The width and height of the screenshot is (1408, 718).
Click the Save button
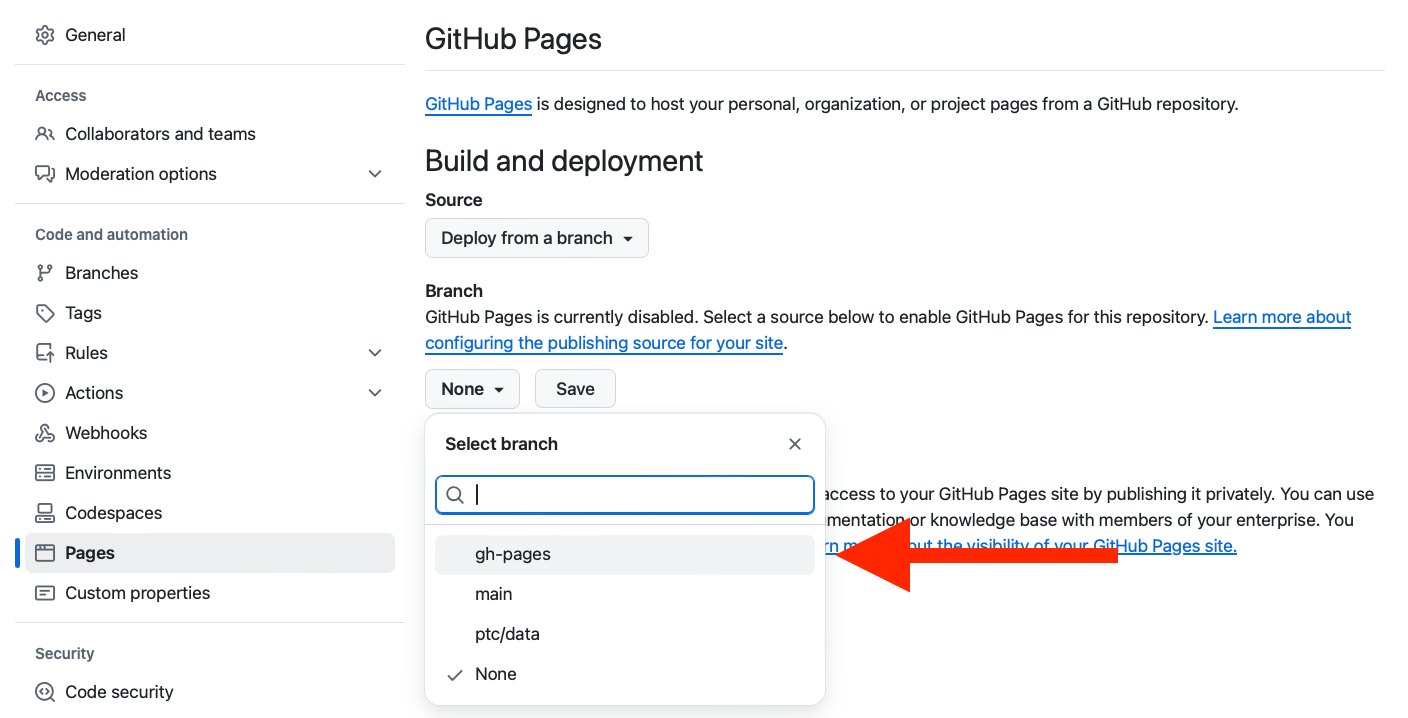pos(575,389)
